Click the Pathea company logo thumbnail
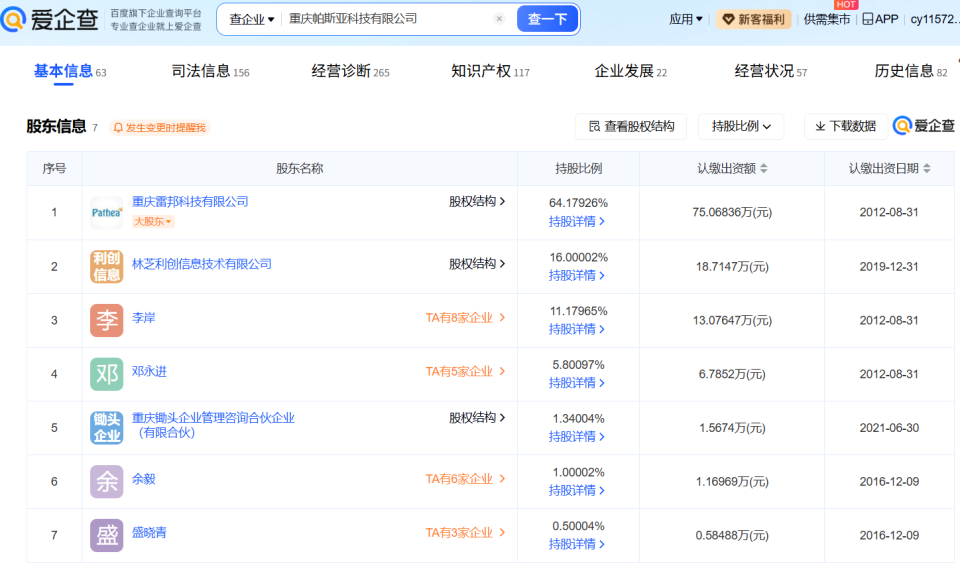The height and width of the screenshot is (564, 960). 107,212
